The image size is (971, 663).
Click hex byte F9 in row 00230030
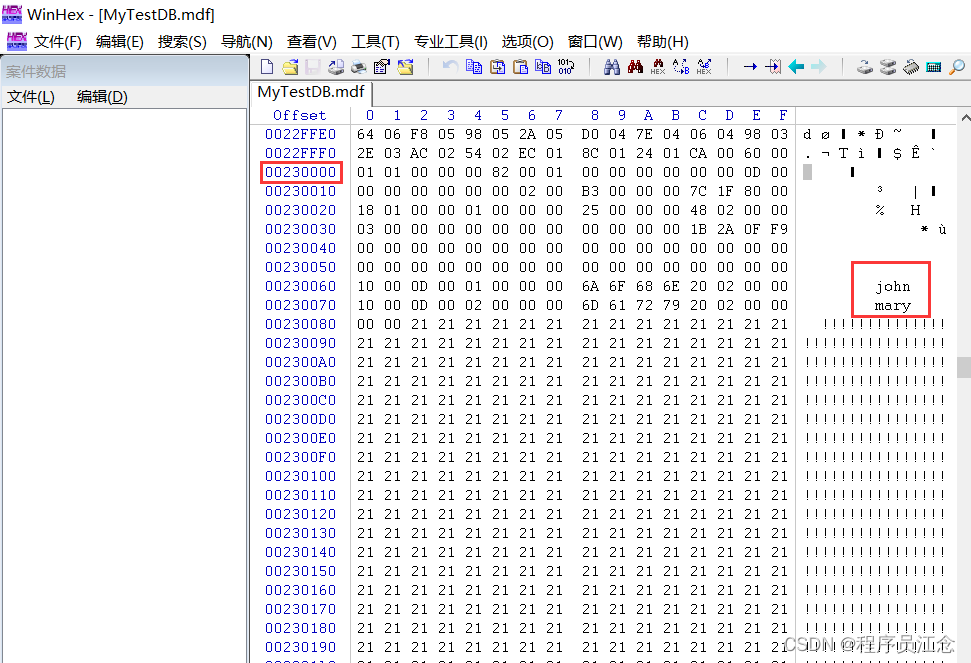pyautogui.click(x=779, y=229)
